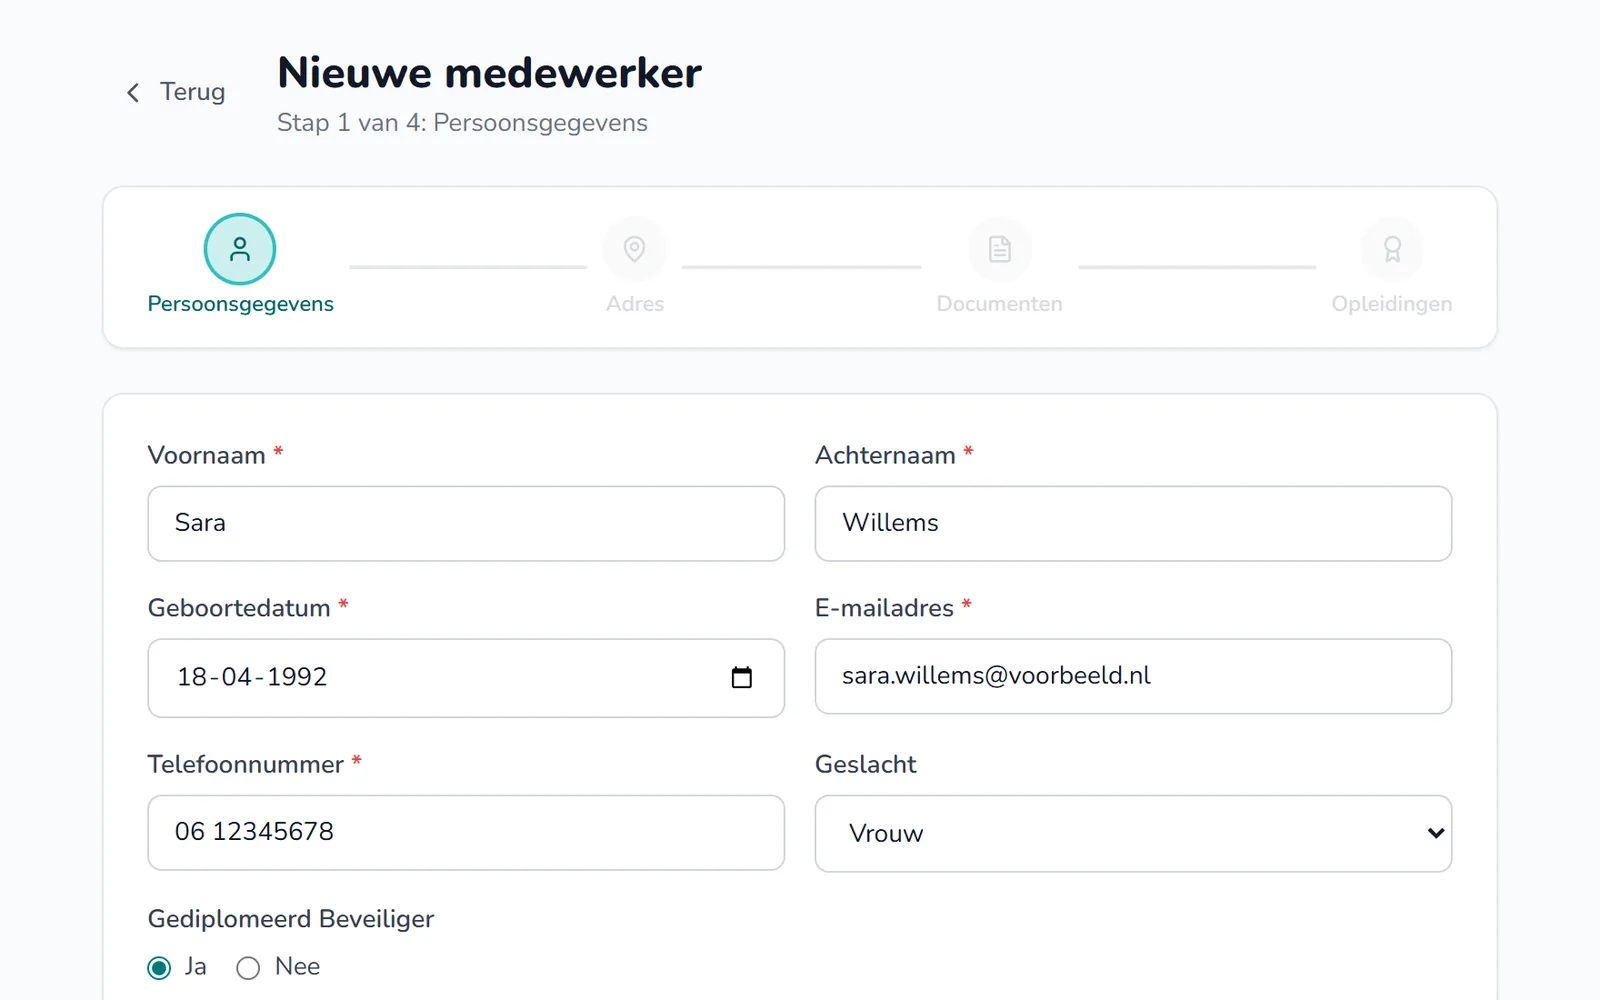Click the Voornaam field containing Sara
The width and height of the screenshot is (1600, 1000).
point(466,524)
